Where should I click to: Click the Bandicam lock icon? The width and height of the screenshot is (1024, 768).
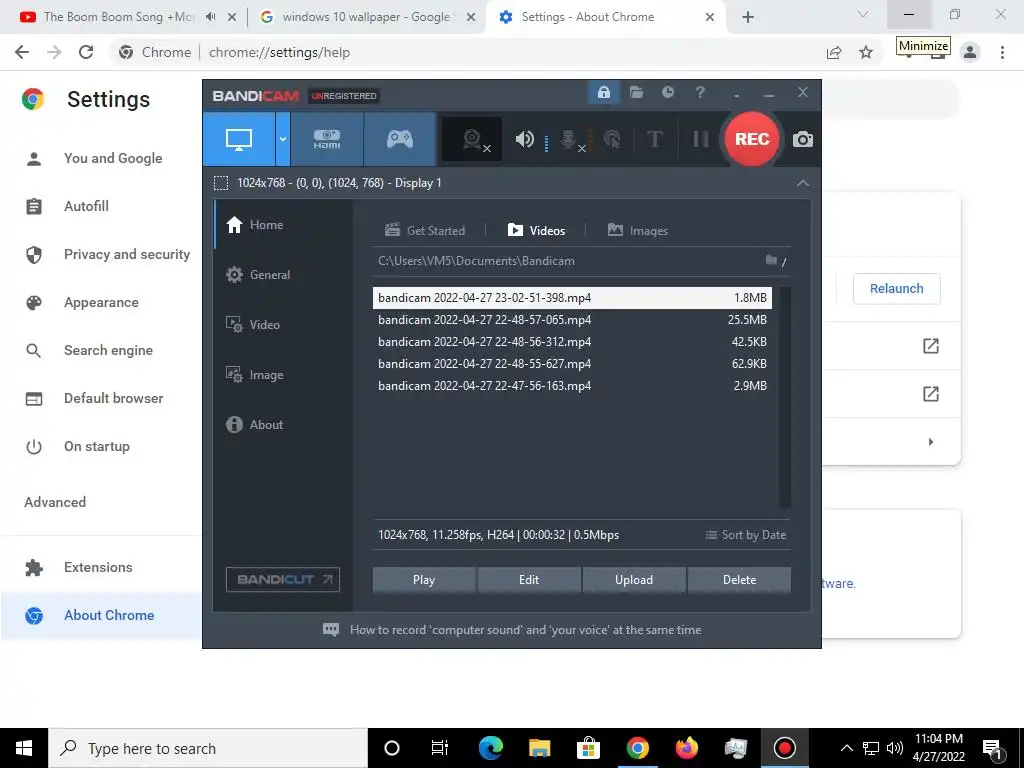pyautogui.click(x=603, y=93)
